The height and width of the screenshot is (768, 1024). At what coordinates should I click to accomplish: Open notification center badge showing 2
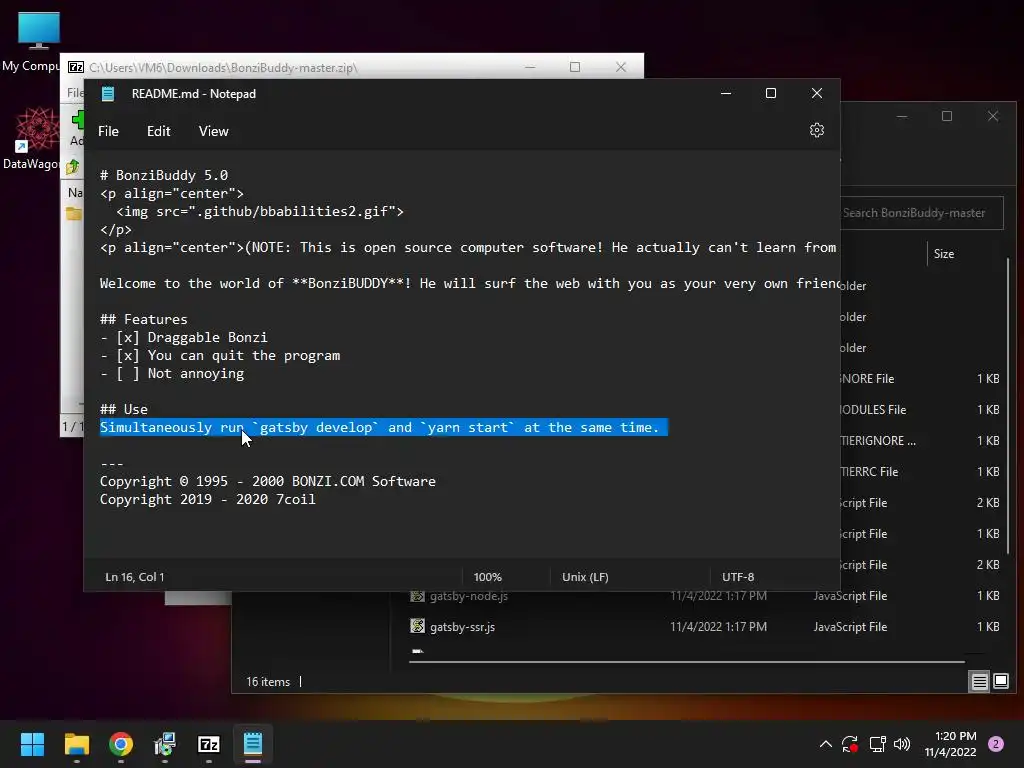tap(996, 744)
